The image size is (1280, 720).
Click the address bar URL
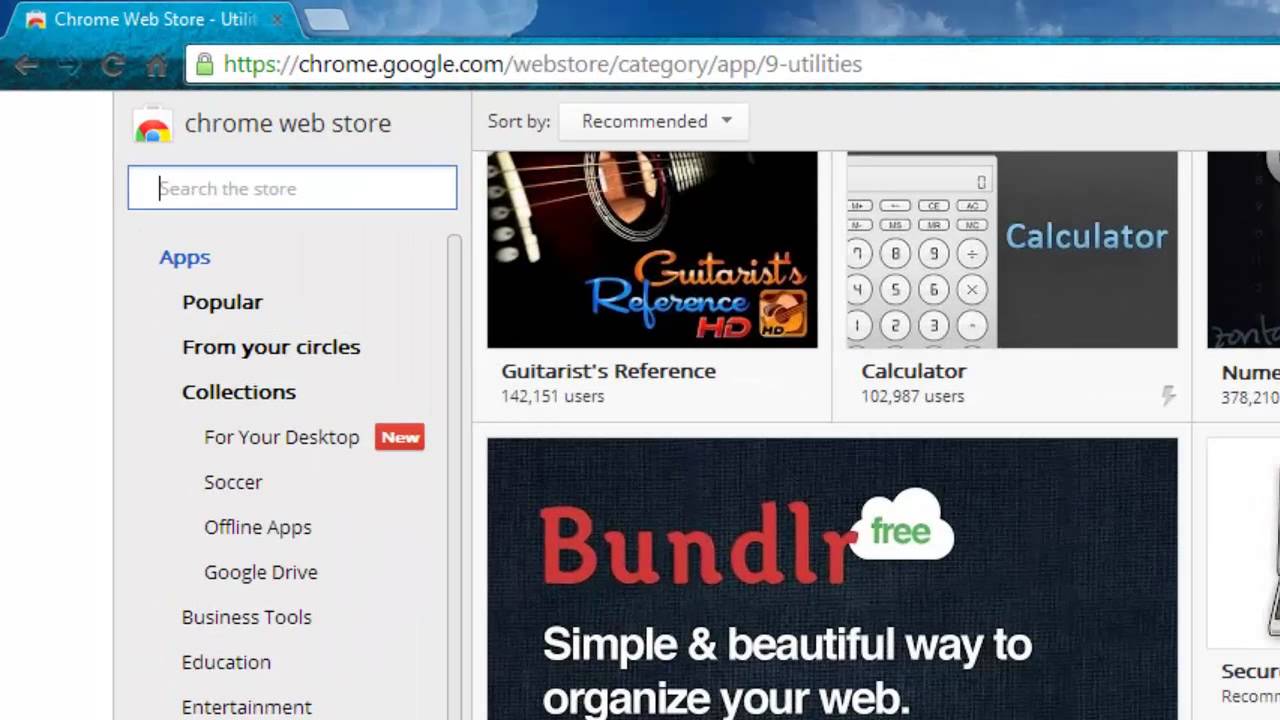pyautogui.click(x=543, y=64)
